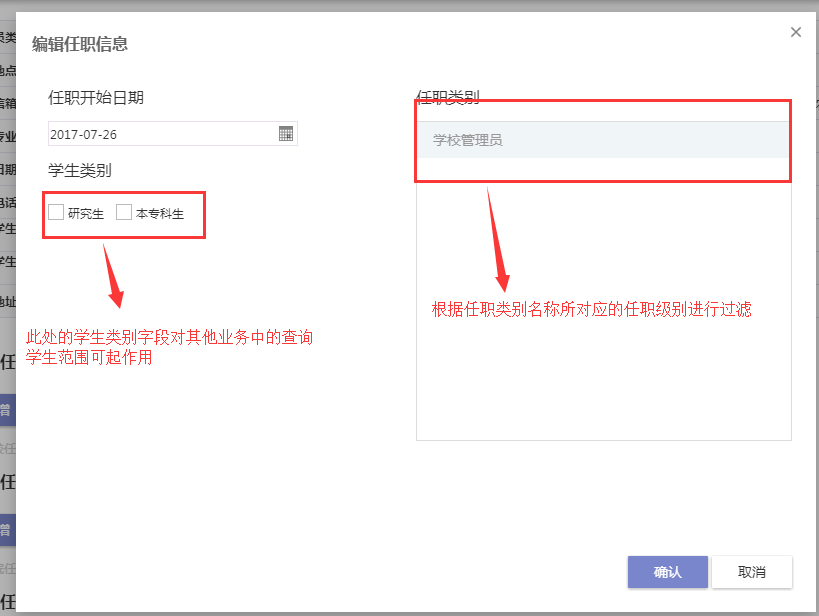The height and width of the screenshot is (616, 819).
Task: Close the 编辑任职信息 dialog with X
Action: [x=795, y=32]
